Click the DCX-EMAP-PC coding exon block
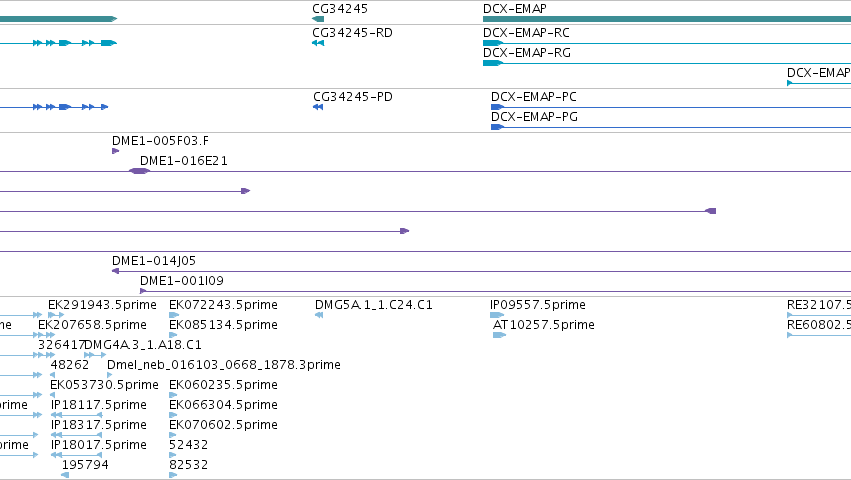The height and width of the screenshot is (480, 851). click(x=497, y=107)
